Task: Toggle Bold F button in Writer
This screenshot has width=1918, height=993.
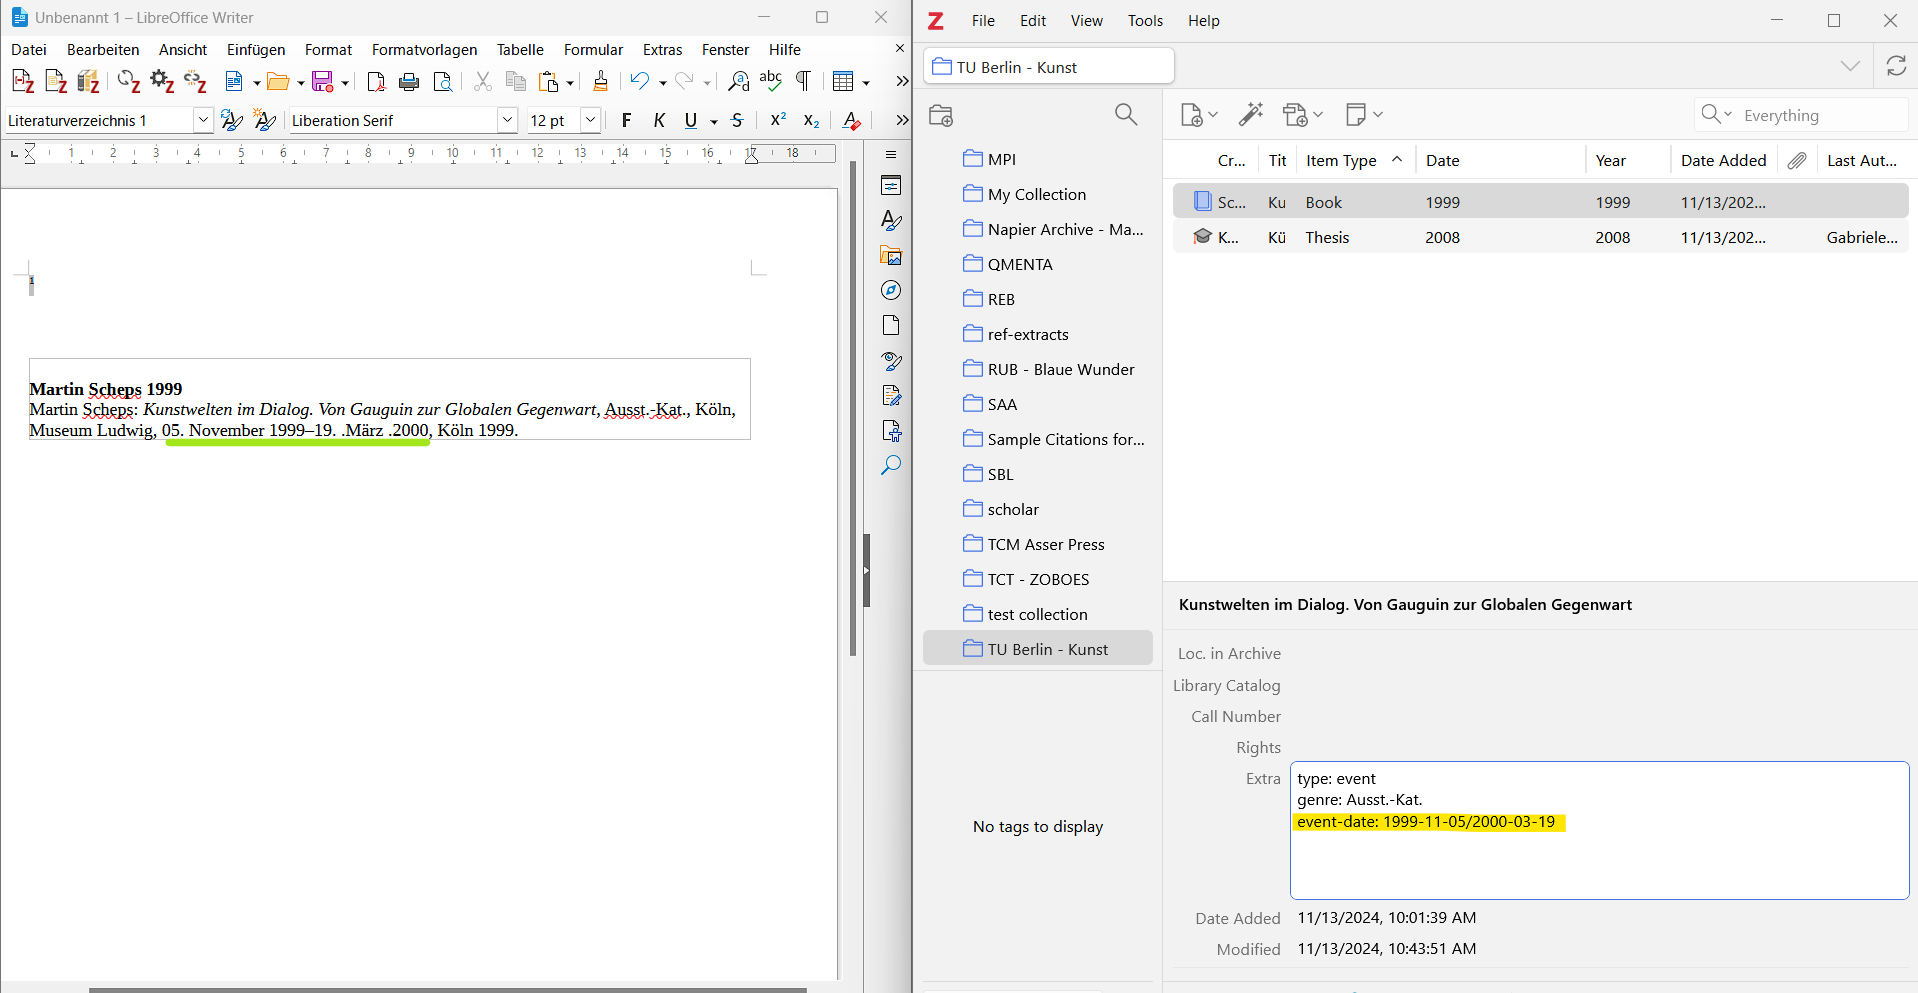Action: (x=627, y=121)
